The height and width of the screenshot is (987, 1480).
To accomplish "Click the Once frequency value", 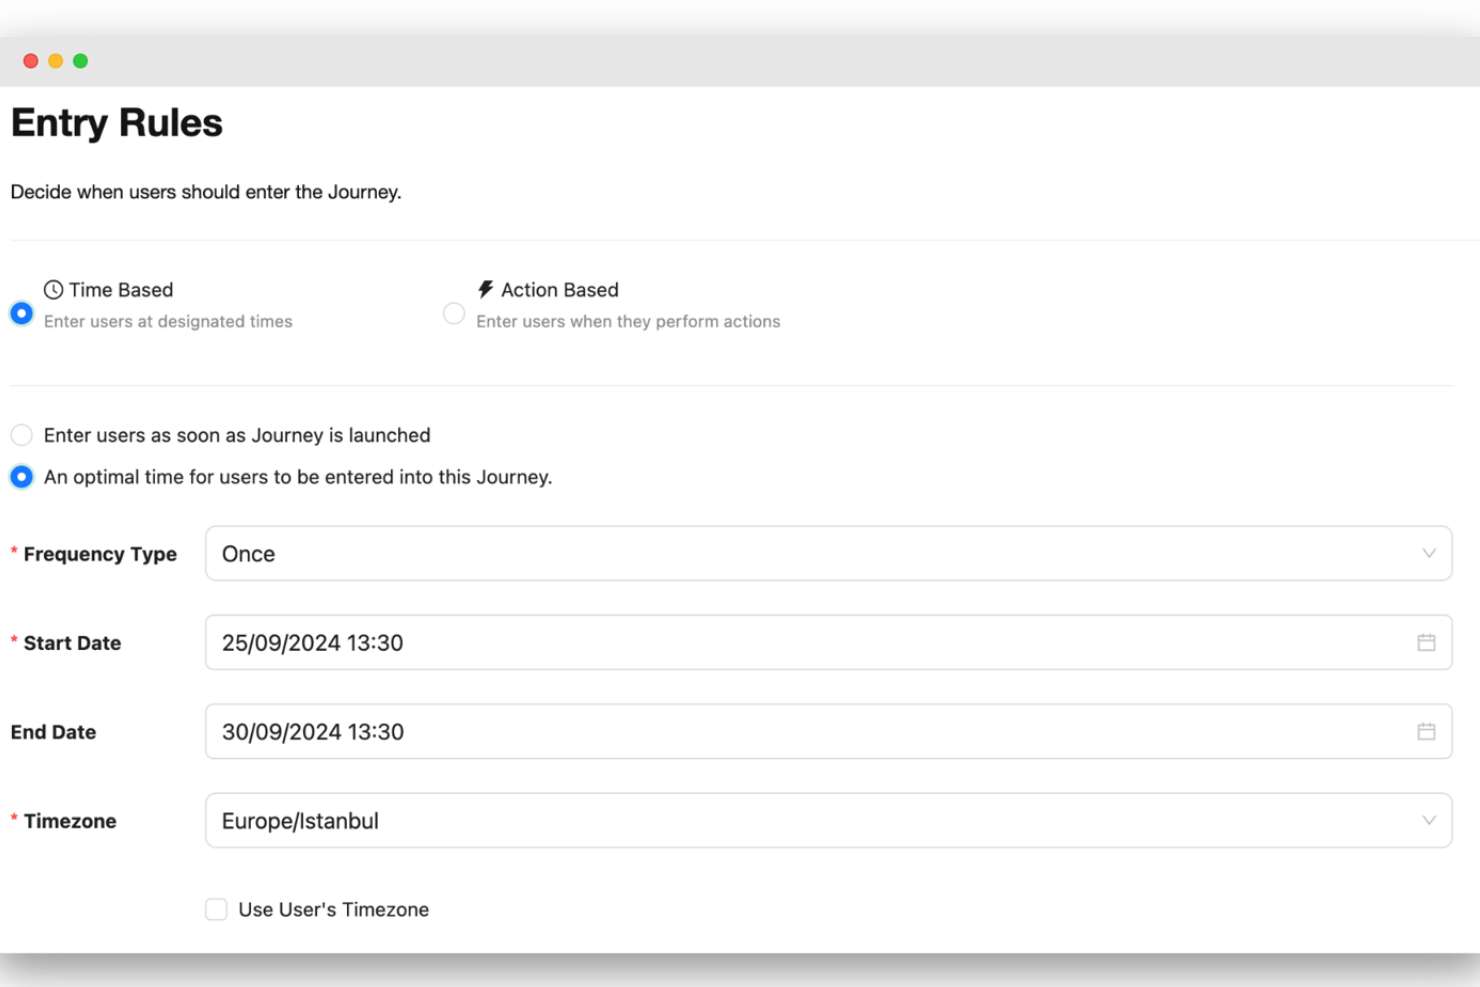I will (x=249, y=553).
